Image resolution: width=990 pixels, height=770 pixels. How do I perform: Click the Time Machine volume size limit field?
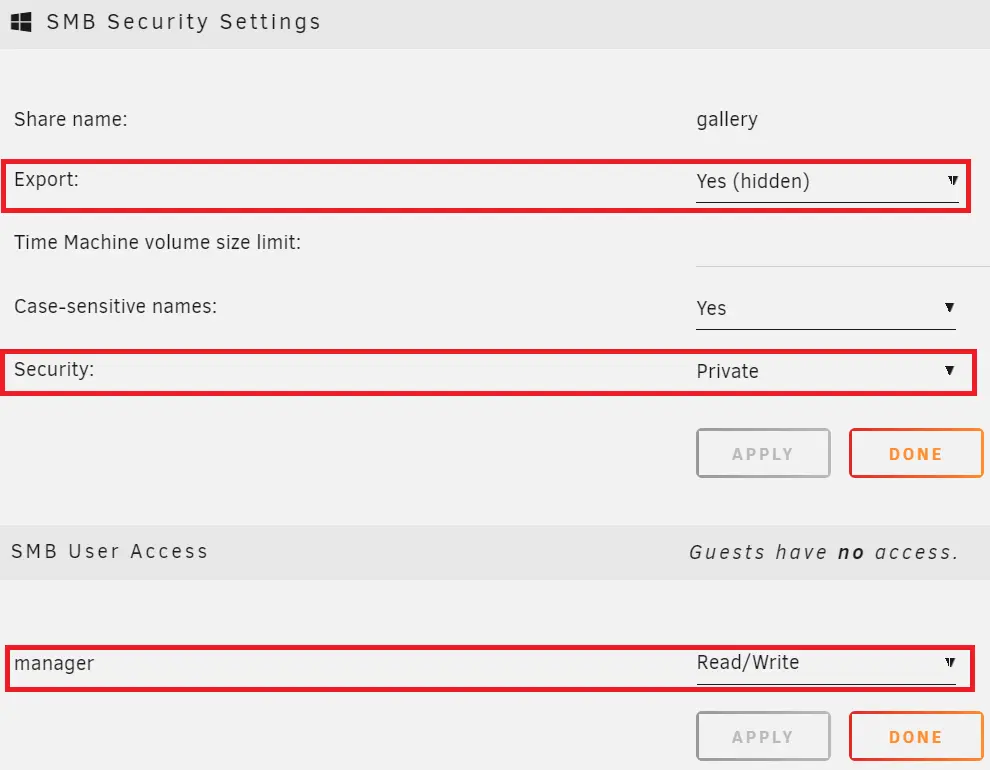pos(842,251)
